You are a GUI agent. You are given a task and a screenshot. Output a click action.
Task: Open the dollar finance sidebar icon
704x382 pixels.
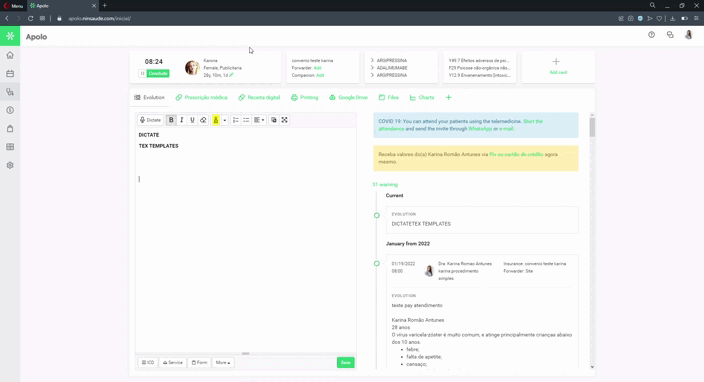click(10, 110)
